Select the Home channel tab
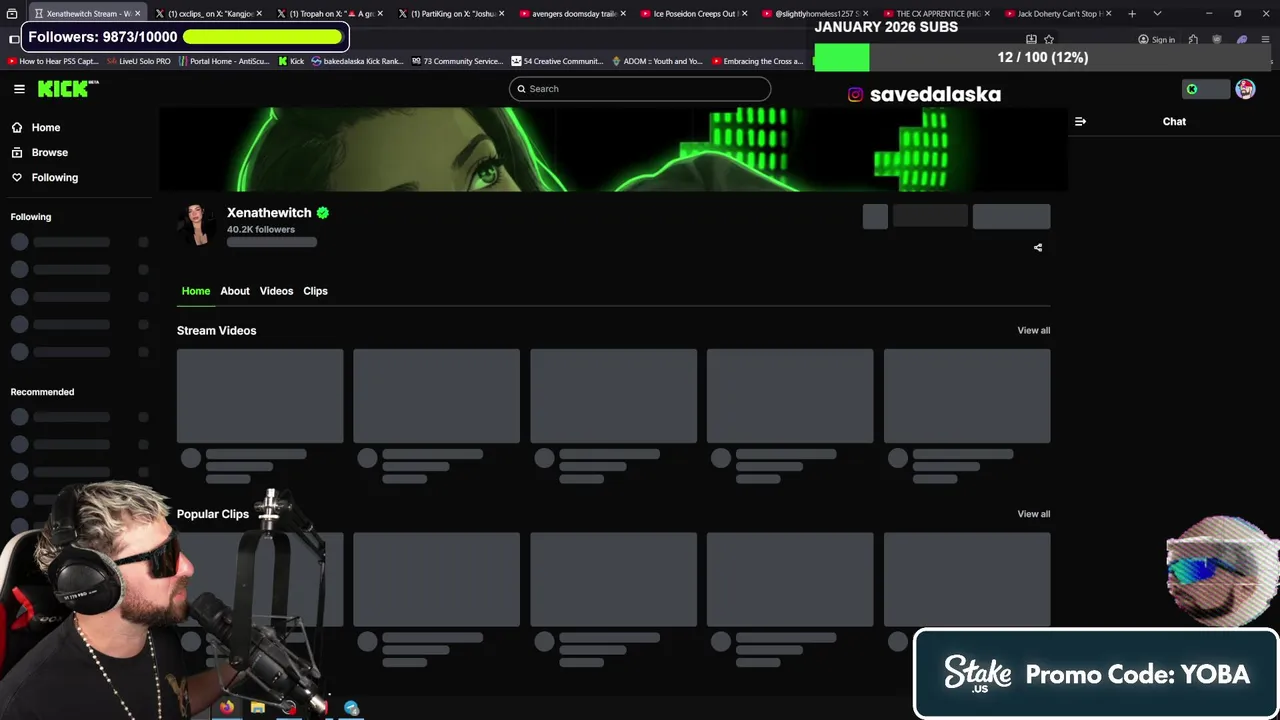The image size is (1280, 720). click(x=196, y=291)
